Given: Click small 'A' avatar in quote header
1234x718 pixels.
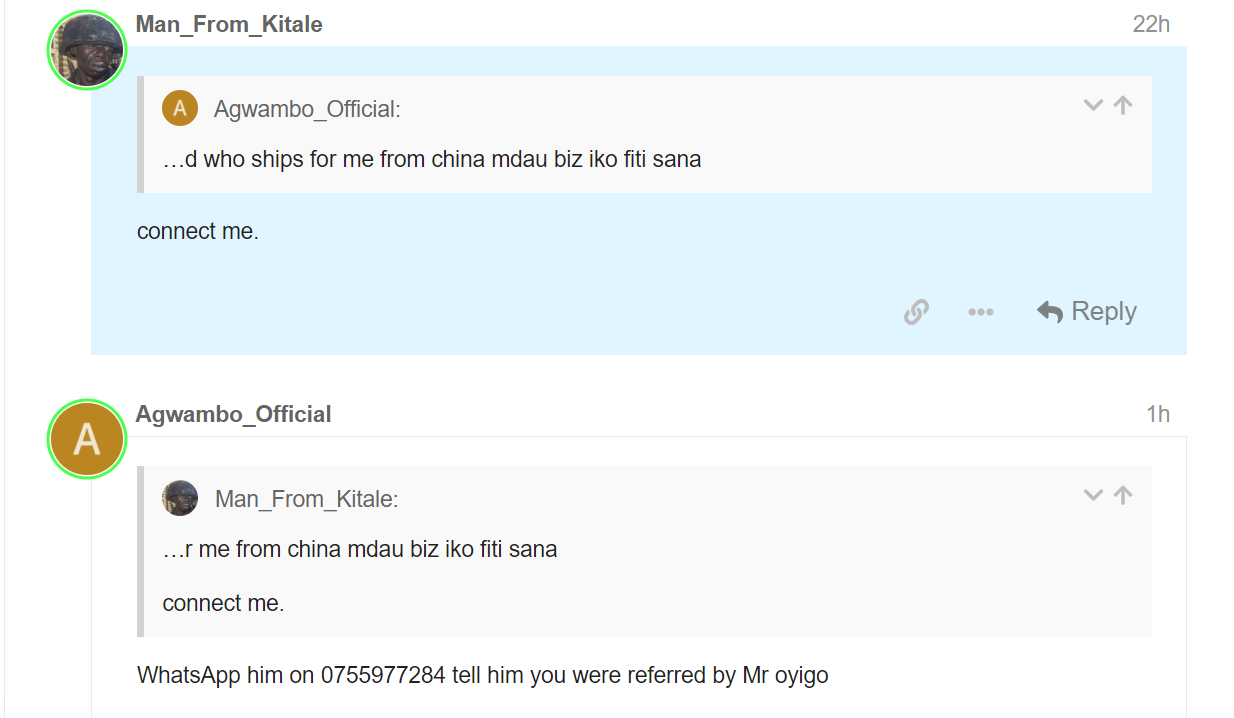Looking at the screenshot, I should tap(180, 108).
